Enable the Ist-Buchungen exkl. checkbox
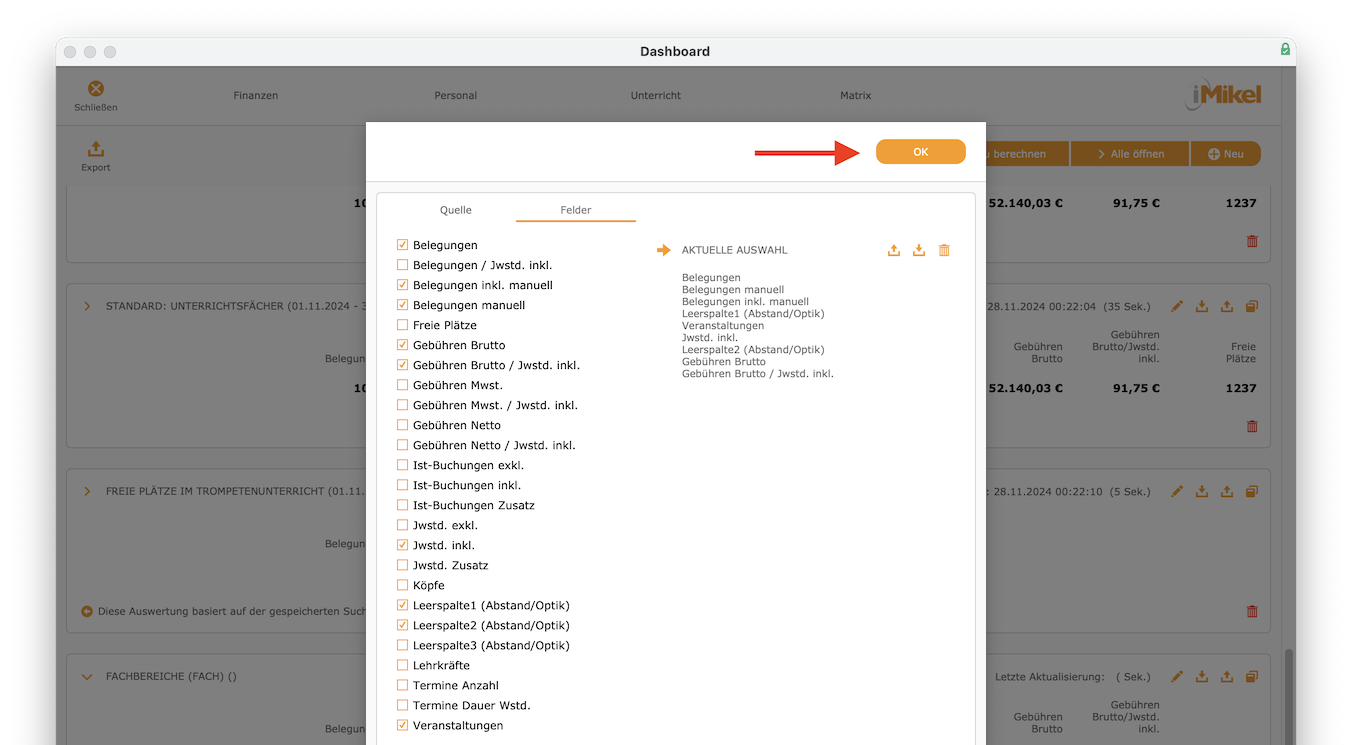 [x=402, y=465]
